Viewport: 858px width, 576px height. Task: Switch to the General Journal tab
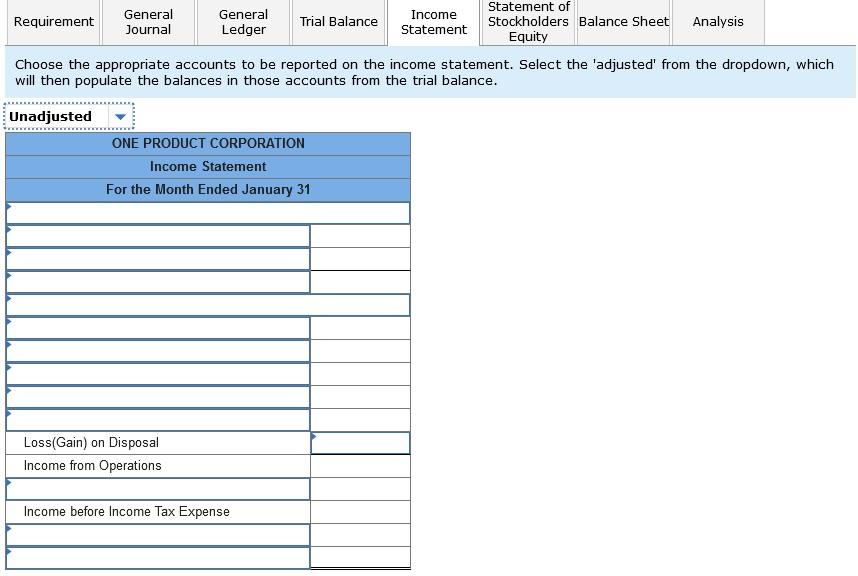tap(147, 22)
